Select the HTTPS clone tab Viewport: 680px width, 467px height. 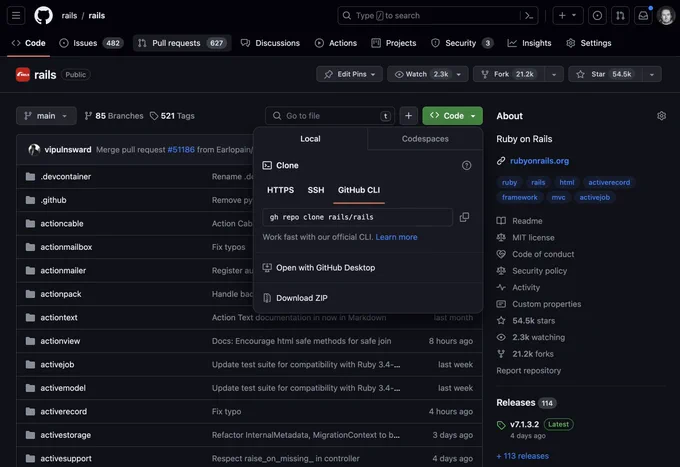point(280,190)
